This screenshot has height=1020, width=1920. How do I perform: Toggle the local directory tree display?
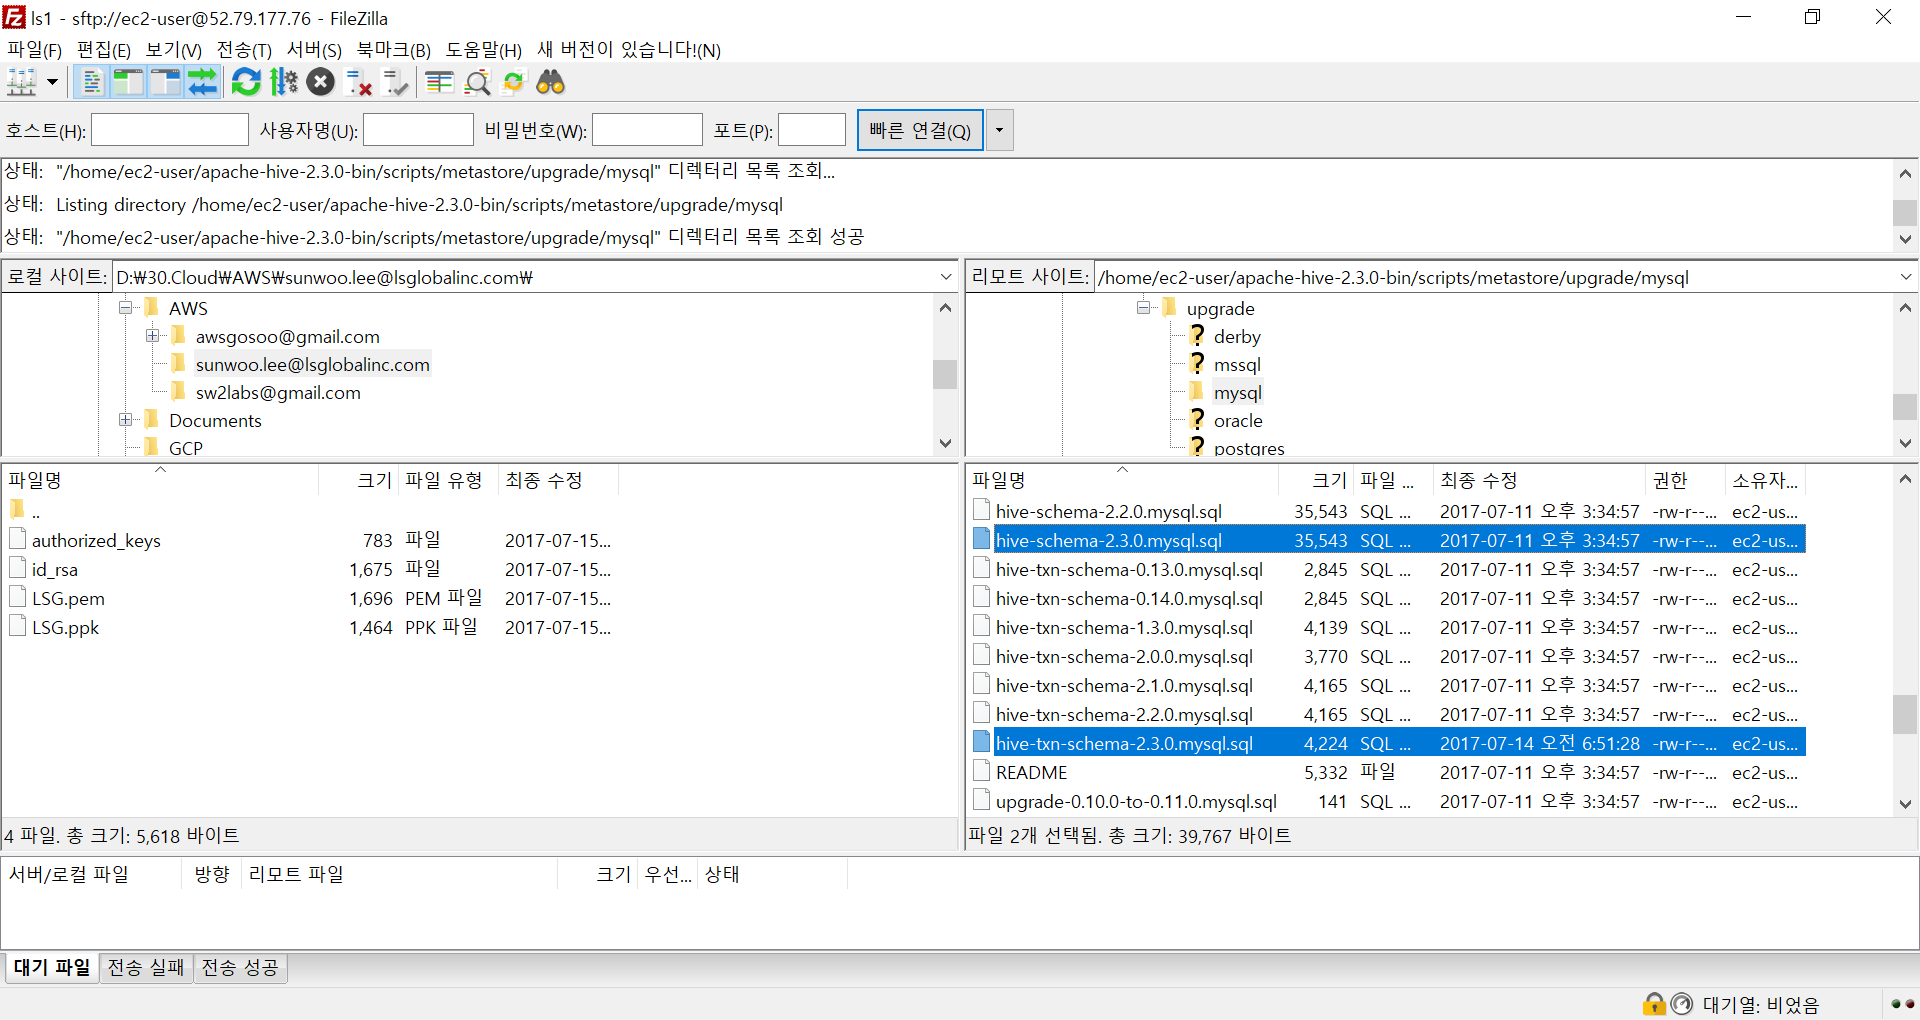[128, 82]
